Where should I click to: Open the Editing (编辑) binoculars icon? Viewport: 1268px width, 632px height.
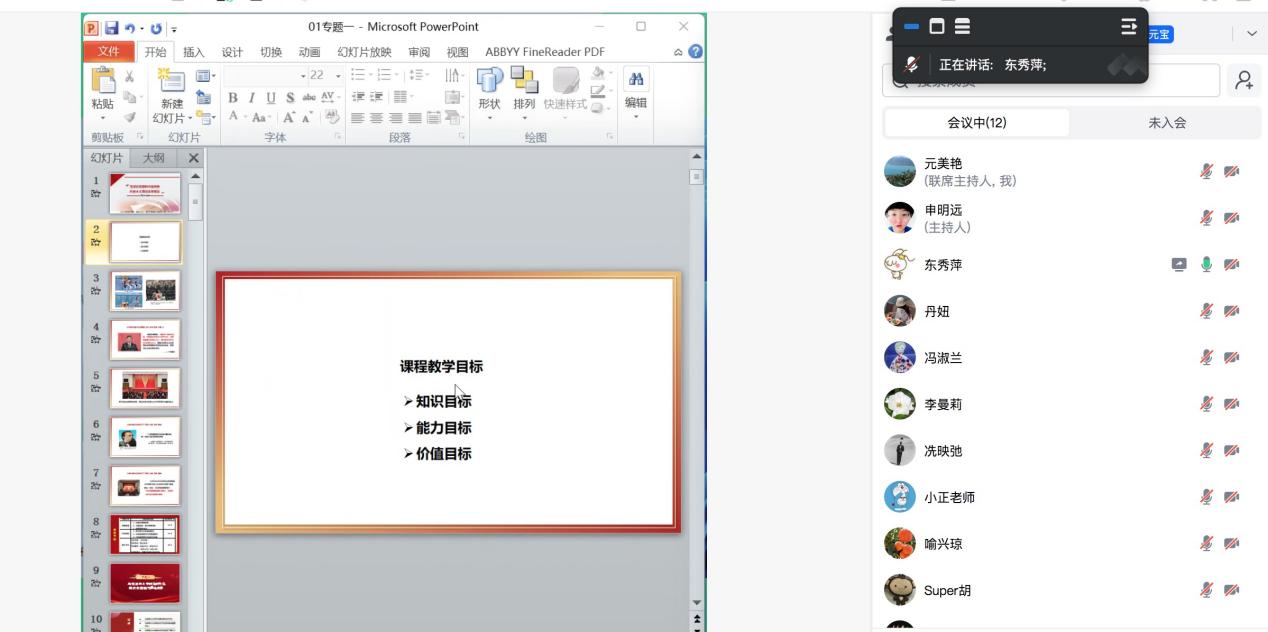[x=635, y=82]
